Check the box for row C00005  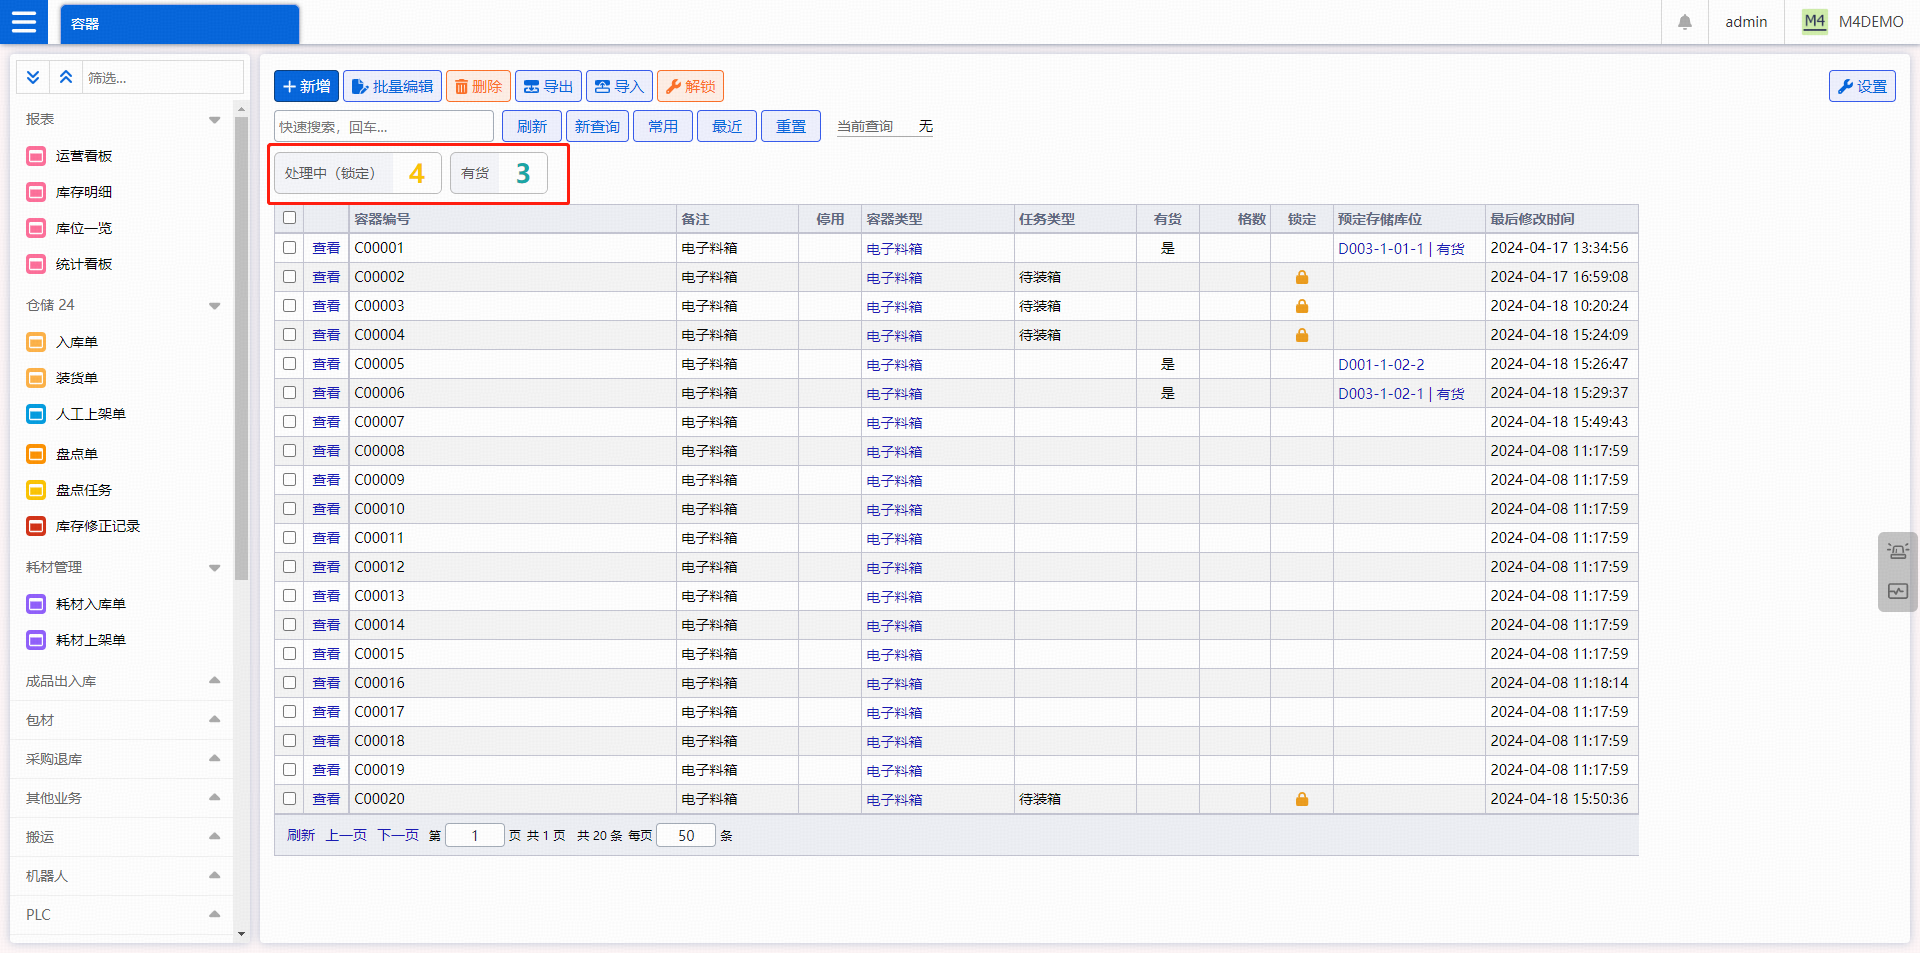coord(289,363)
